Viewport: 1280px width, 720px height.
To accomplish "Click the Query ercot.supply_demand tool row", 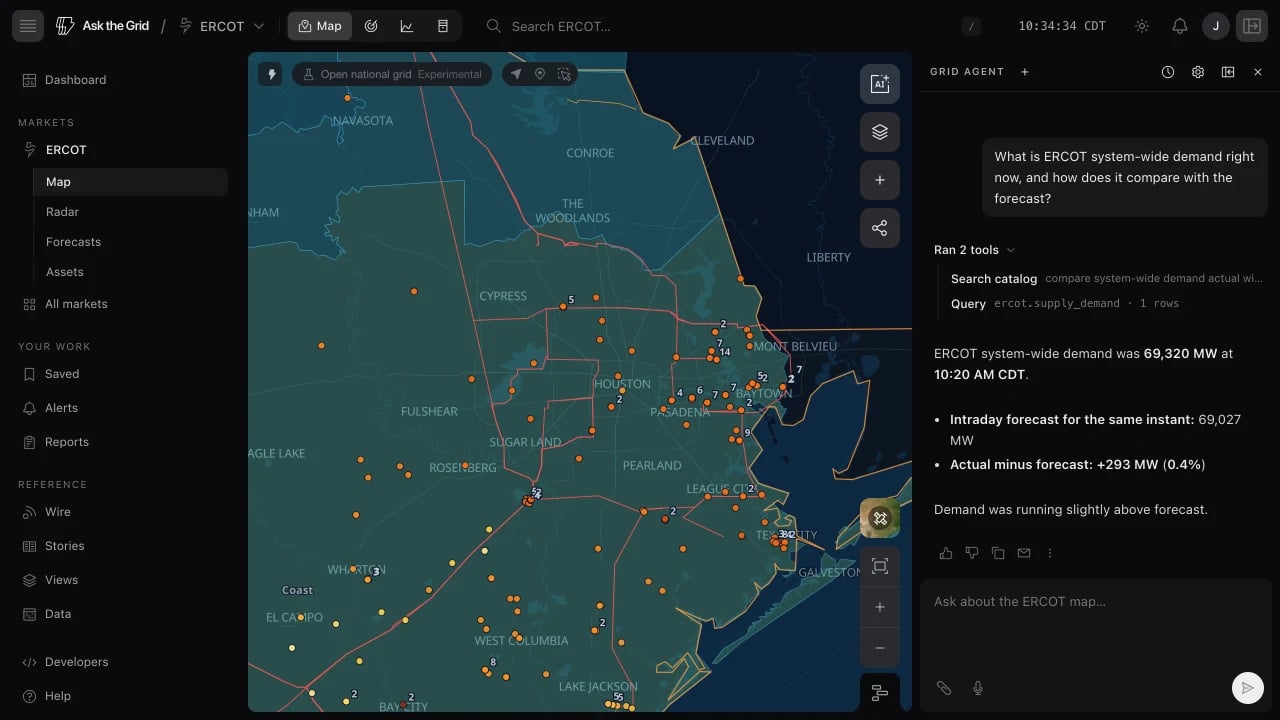I will [x=1065, y=303].
